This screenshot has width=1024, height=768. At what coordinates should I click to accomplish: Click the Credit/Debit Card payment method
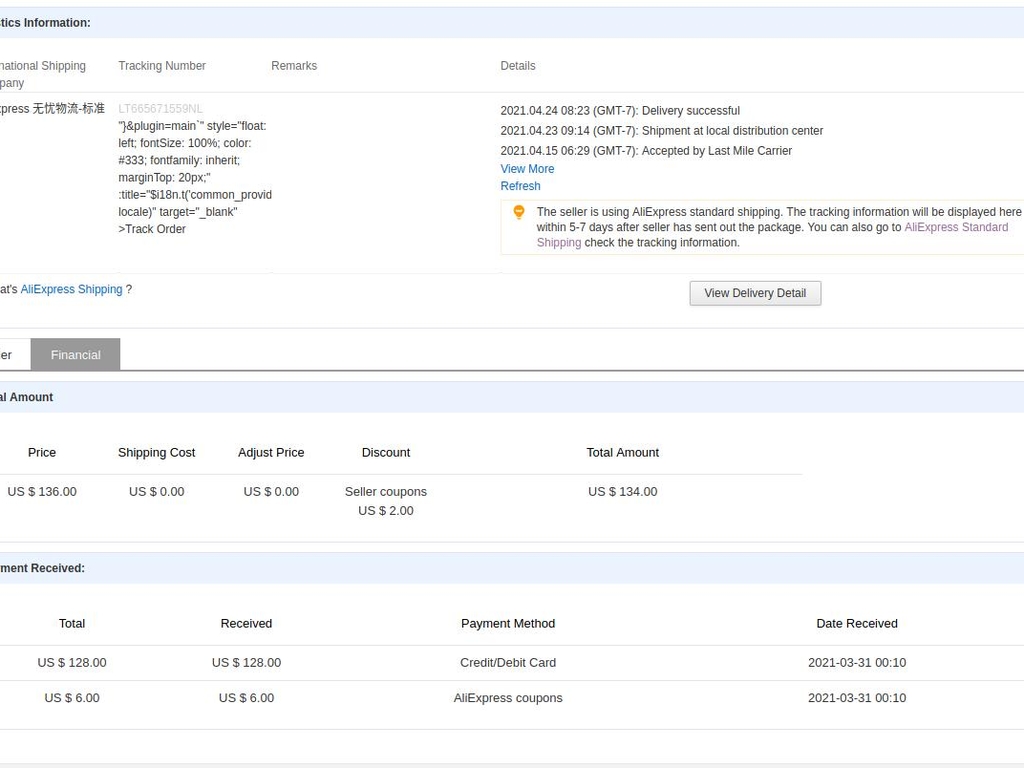pyautogui.click(x=507, y=662)
